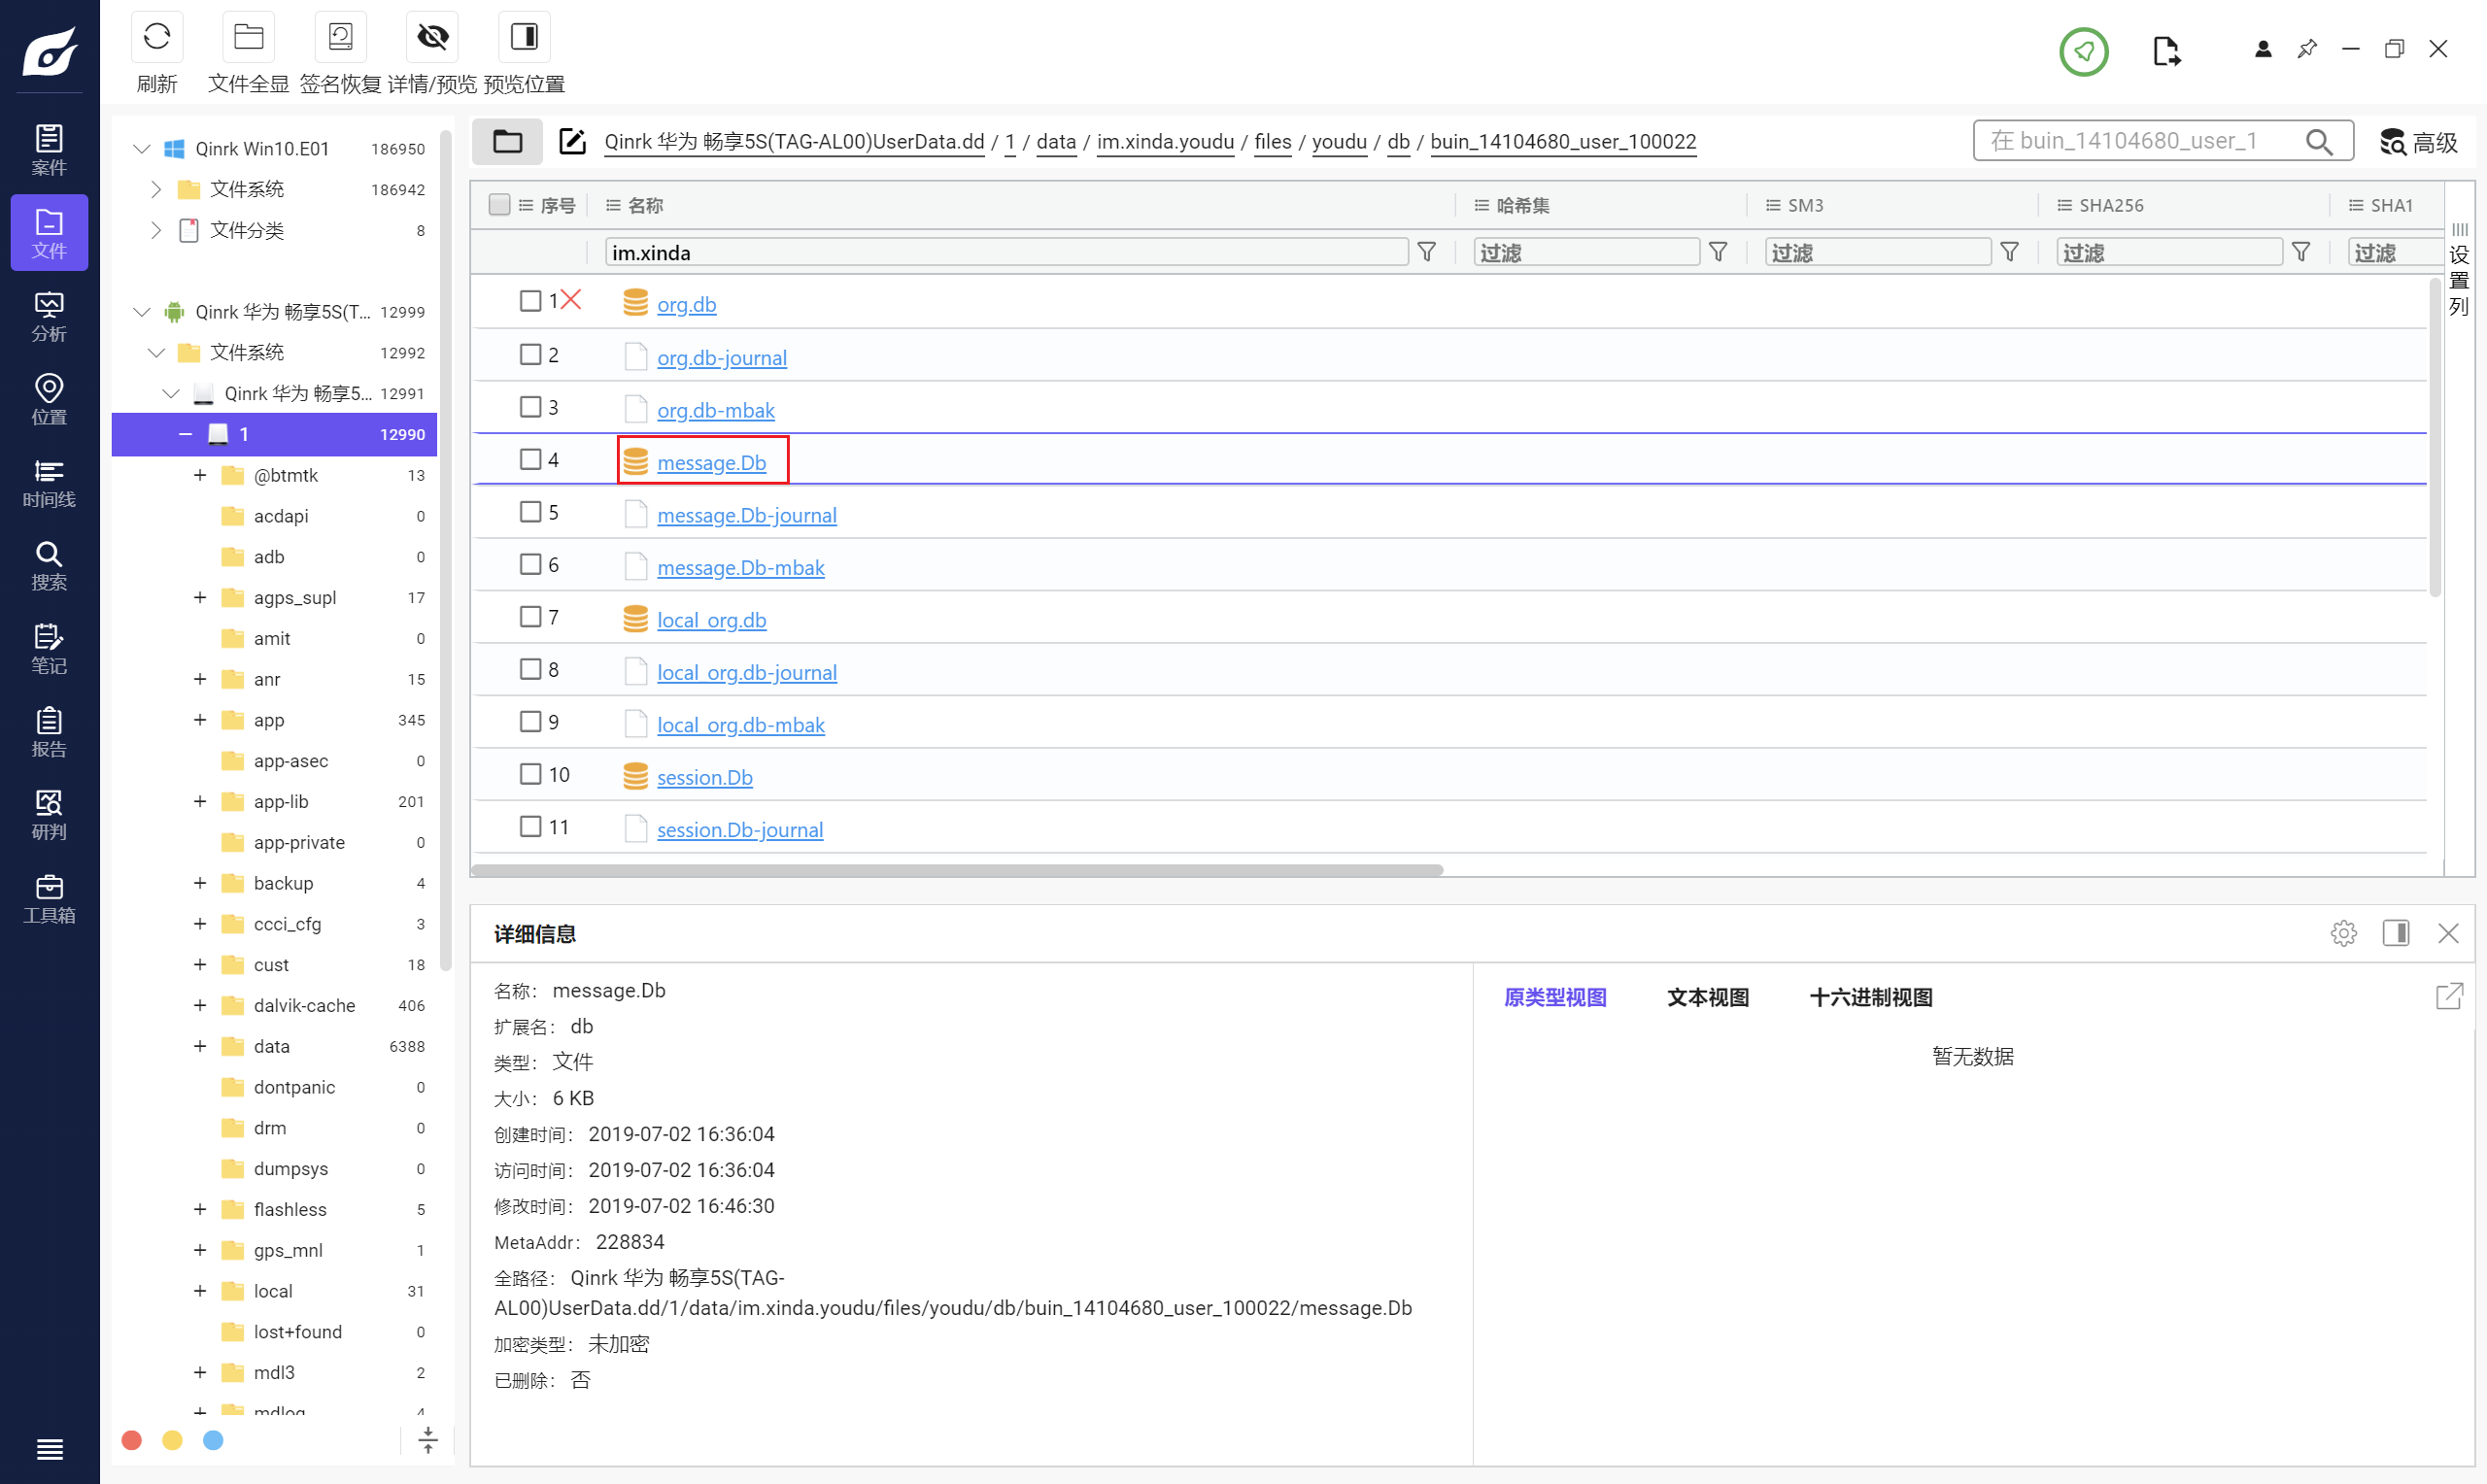
Task: Open the SM3 column menu
Action: pyautogui.click(x=1772, y=205)
